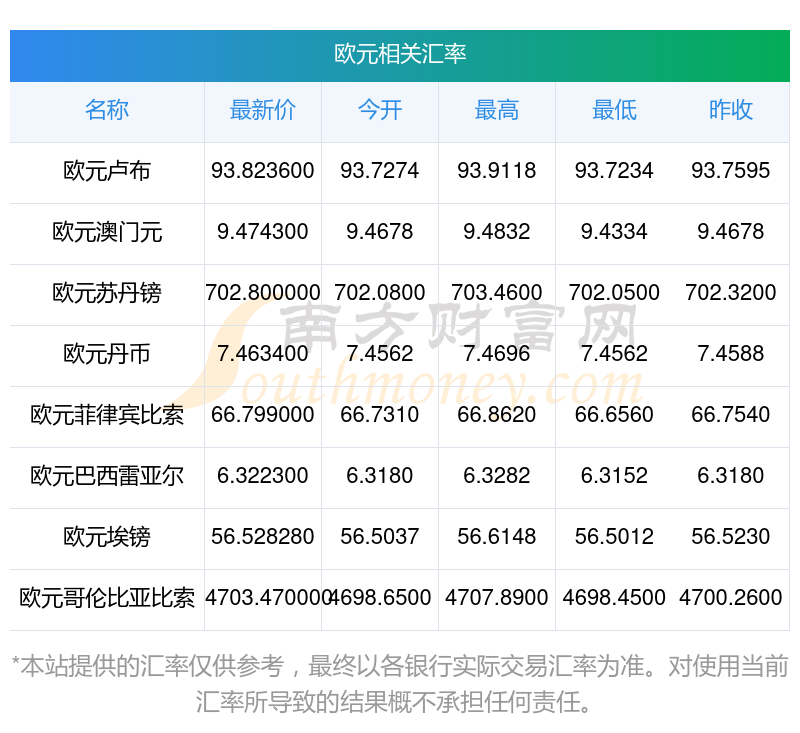This screenshot has height=733, width=800.
Task: Click latest price 93.823600
Action: click(263, 170)
